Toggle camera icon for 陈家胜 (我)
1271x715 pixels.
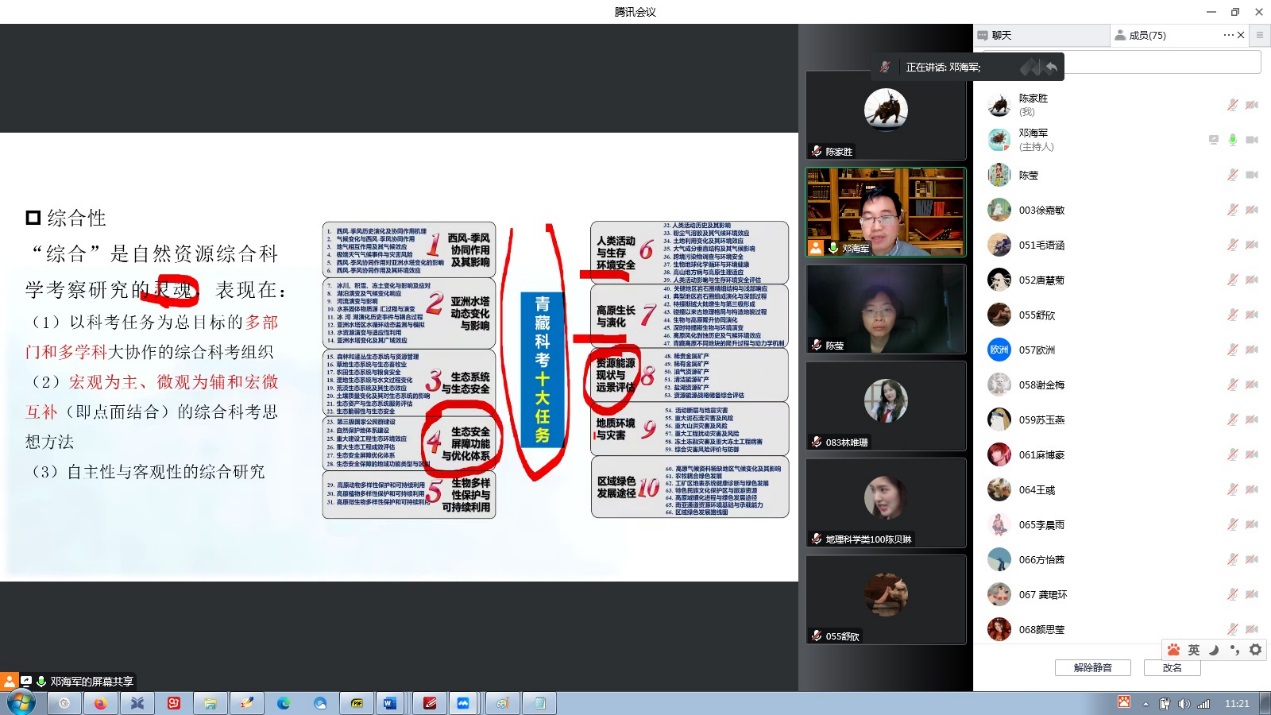1251,105
